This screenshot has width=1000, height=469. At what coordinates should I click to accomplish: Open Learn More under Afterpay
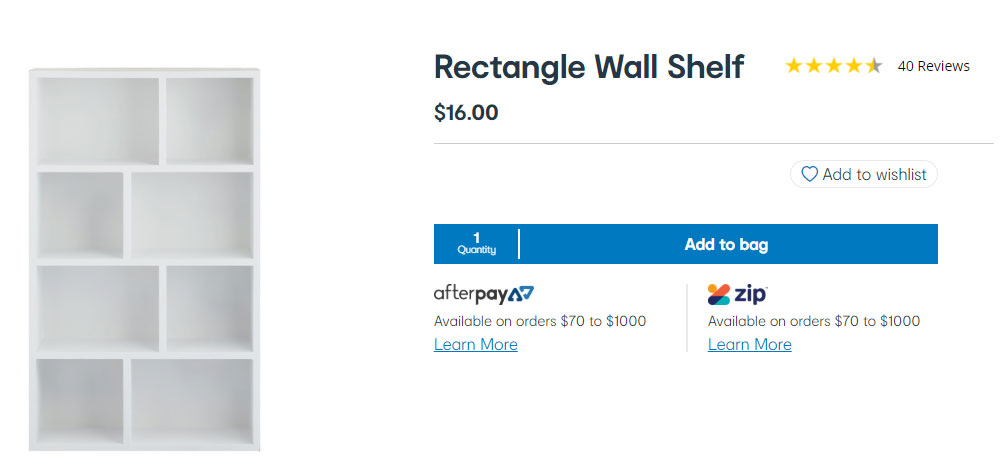(x=476, y=345)
